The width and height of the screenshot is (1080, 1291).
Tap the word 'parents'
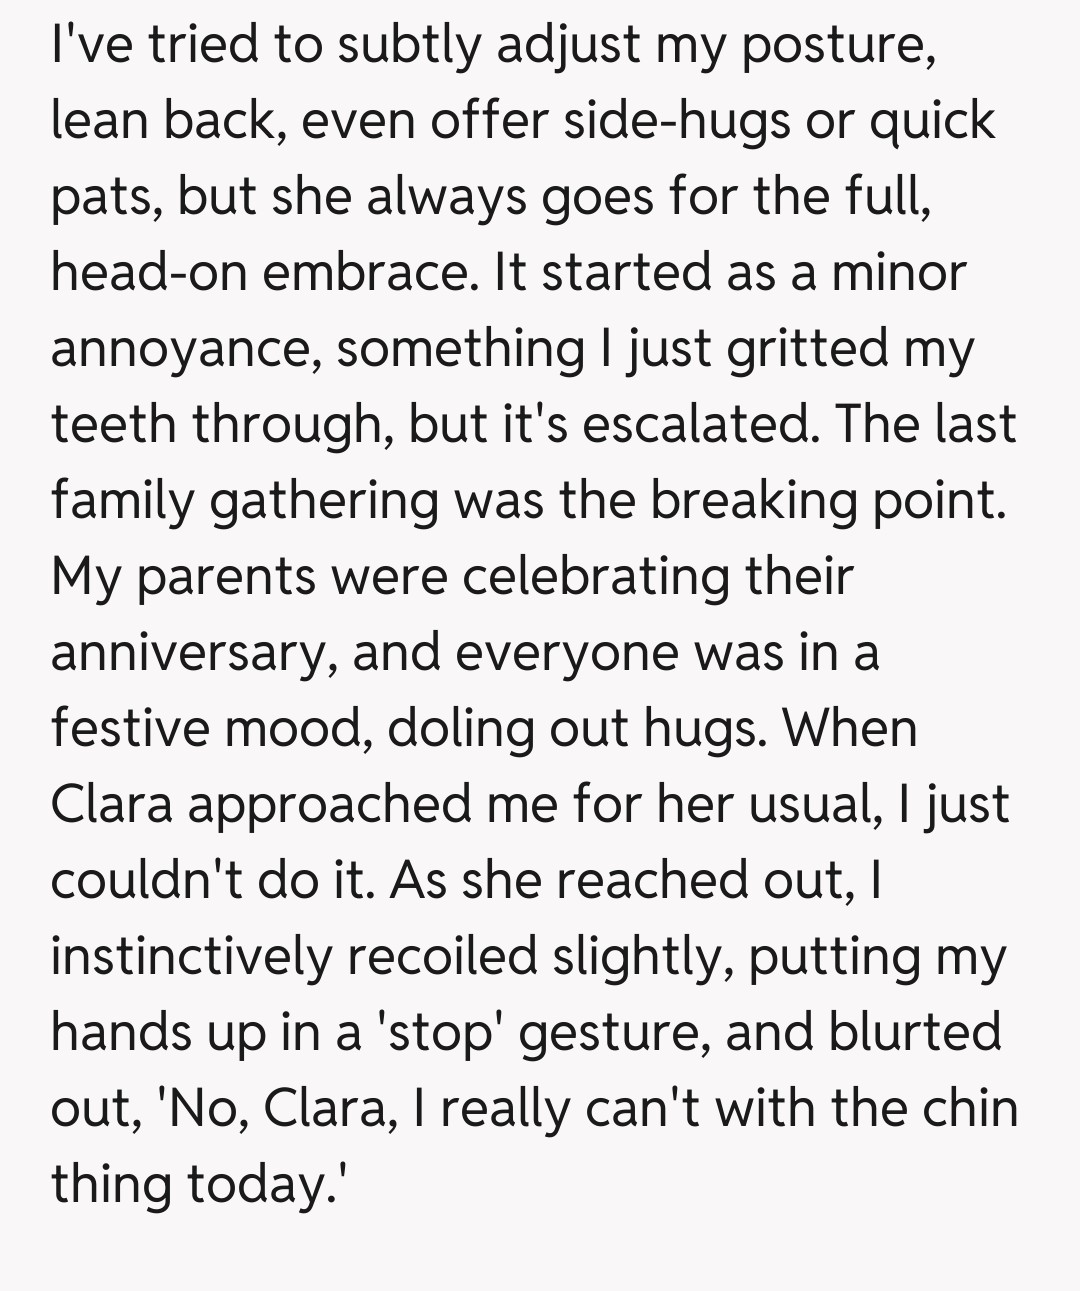226,576
